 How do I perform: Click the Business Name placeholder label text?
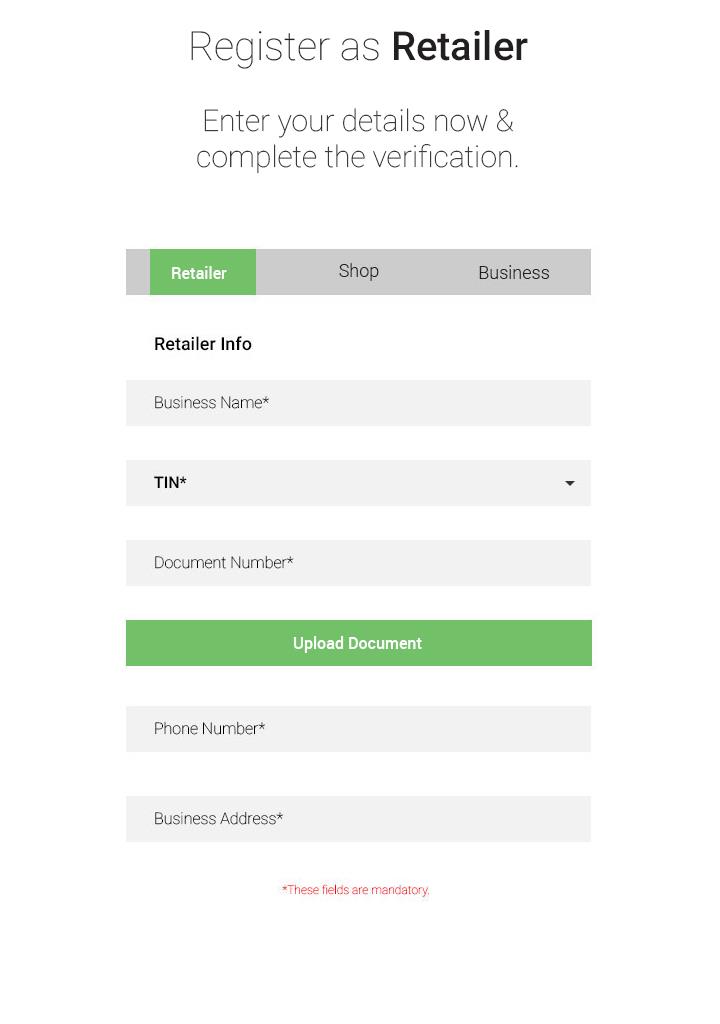point(211,403)
